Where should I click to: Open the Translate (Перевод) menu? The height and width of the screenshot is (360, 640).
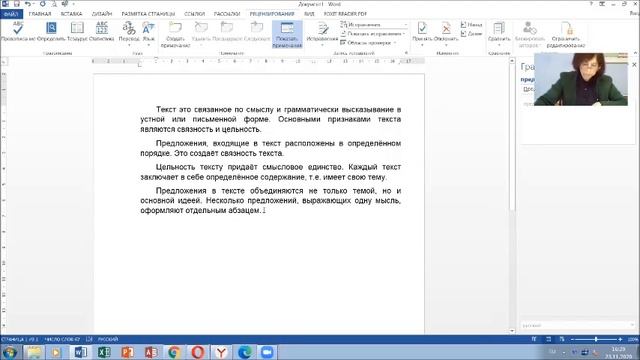click(129, 33)
